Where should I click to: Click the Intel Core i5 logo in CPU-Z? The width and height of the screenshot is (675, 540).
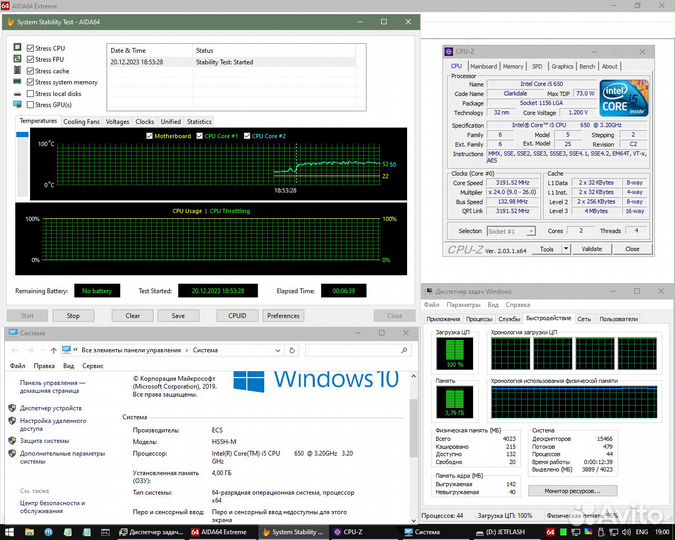[624, 98]
